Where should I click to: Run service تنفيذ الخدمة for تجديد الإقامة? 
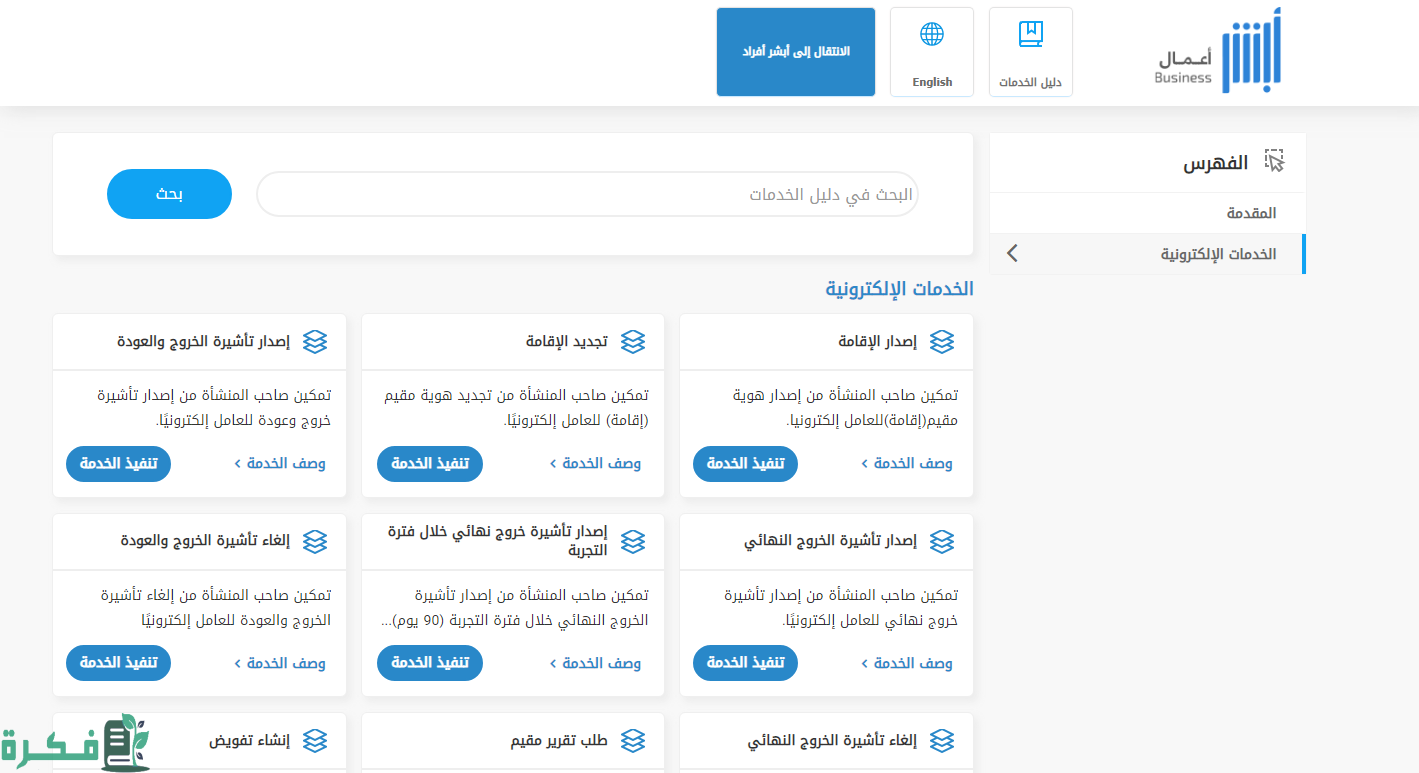(430, 464)
